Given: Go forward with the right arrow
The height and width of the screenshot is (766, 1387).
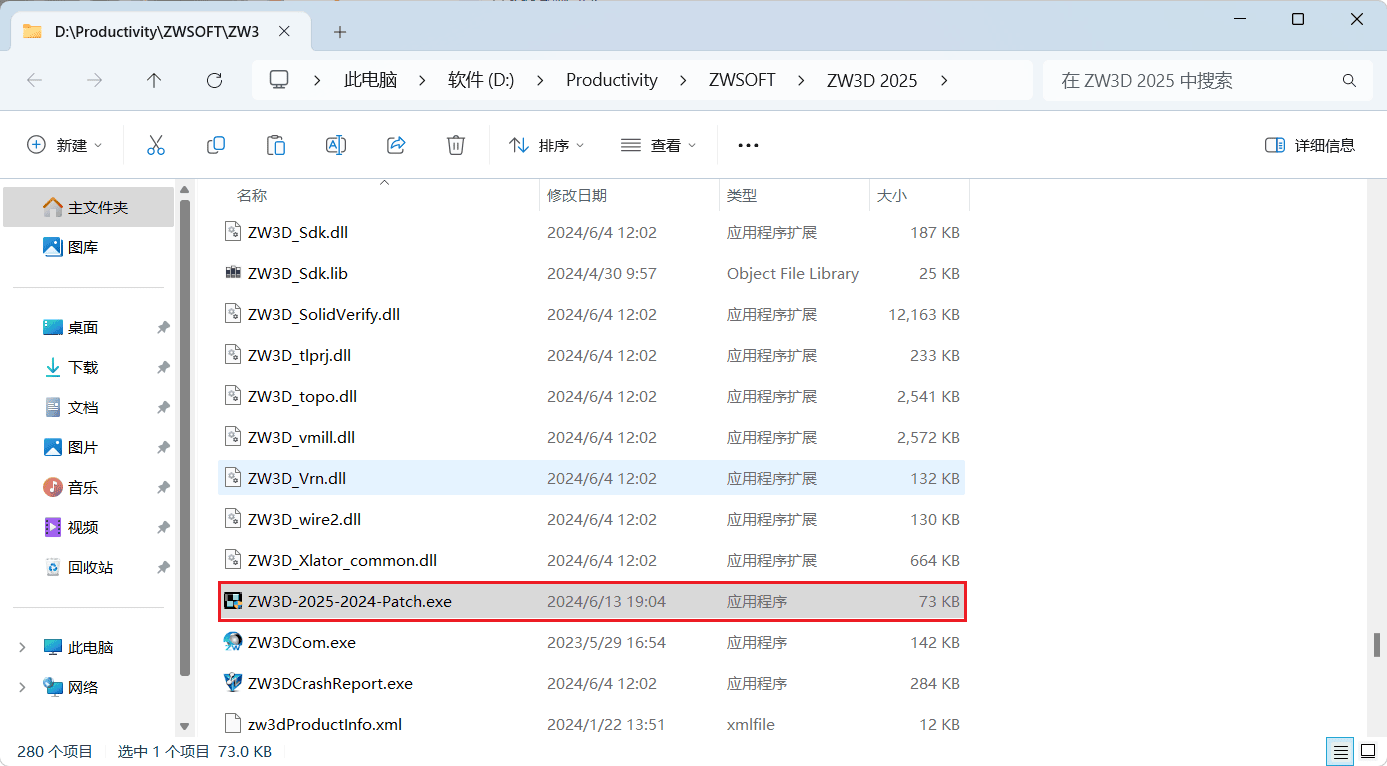Looking at the screenshot, I should pos(95,80).
